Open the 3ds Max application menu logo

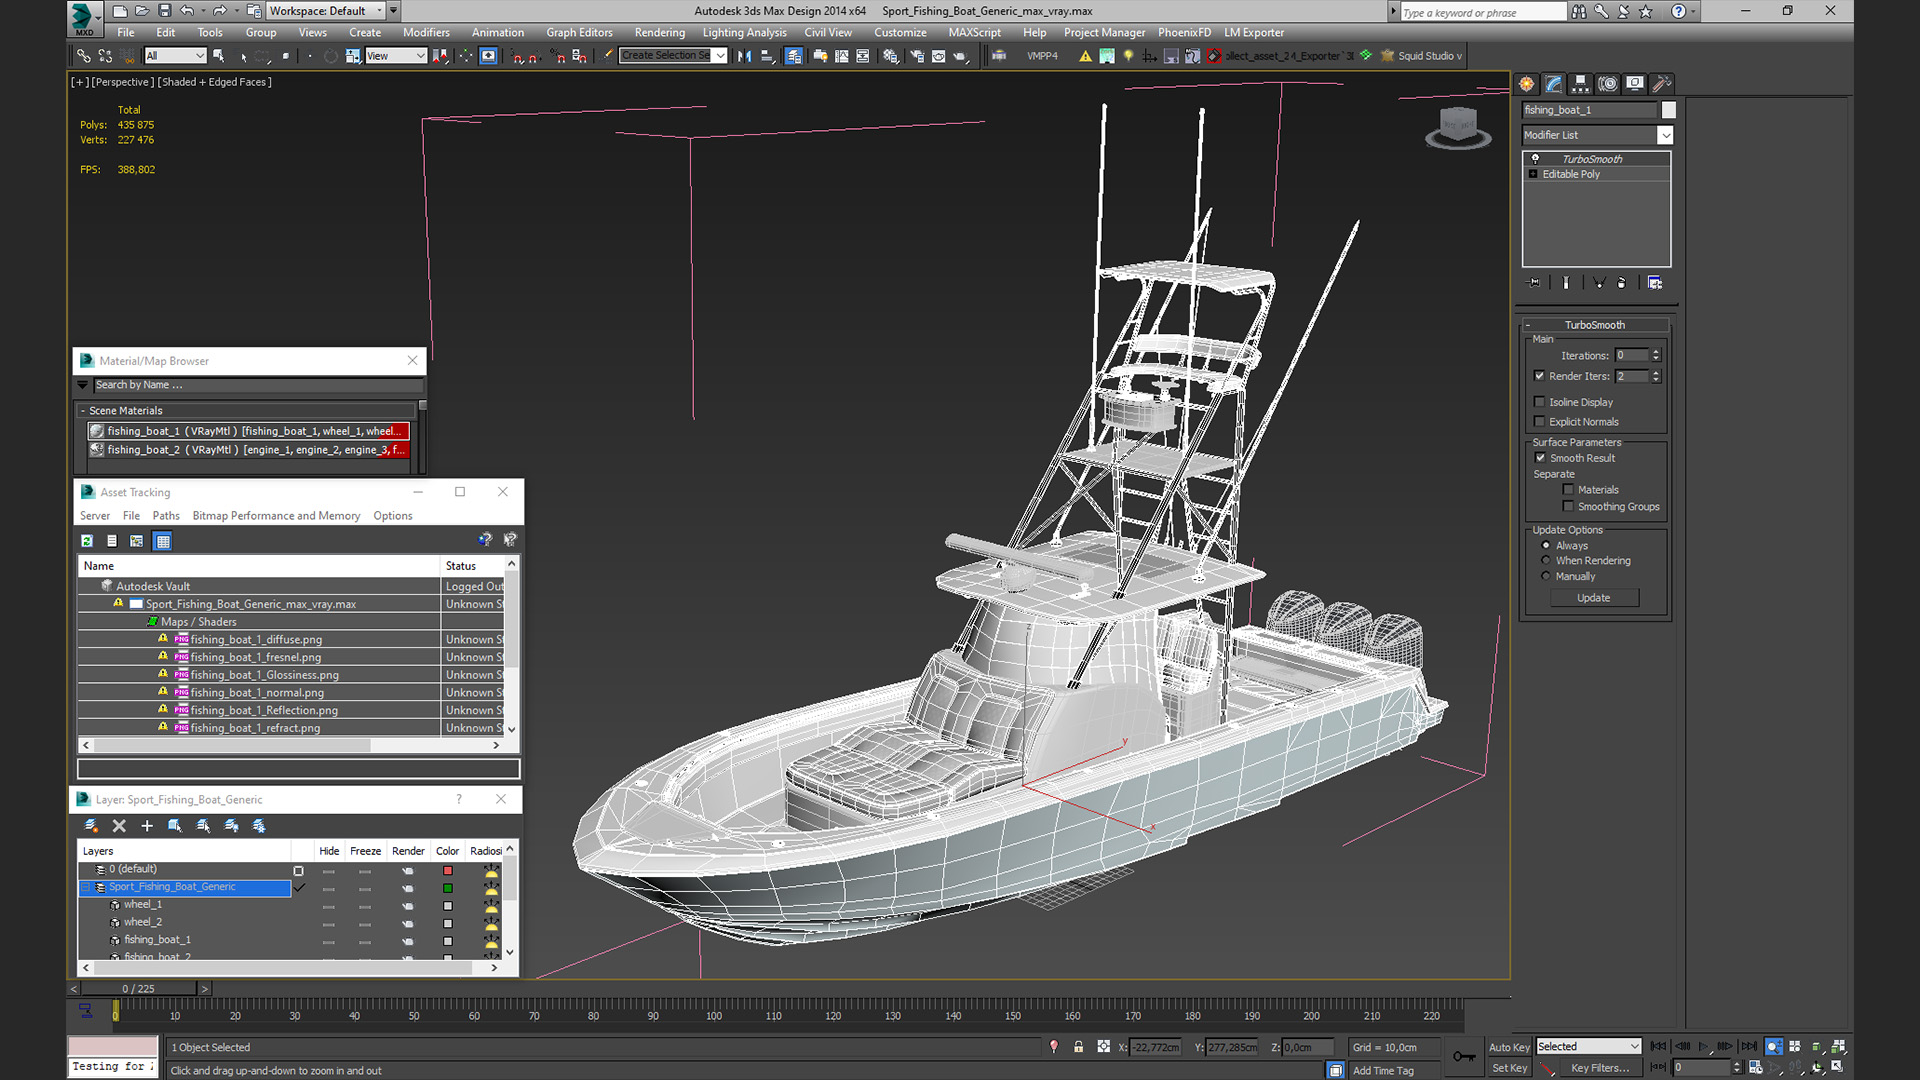(x=84, y=17)
